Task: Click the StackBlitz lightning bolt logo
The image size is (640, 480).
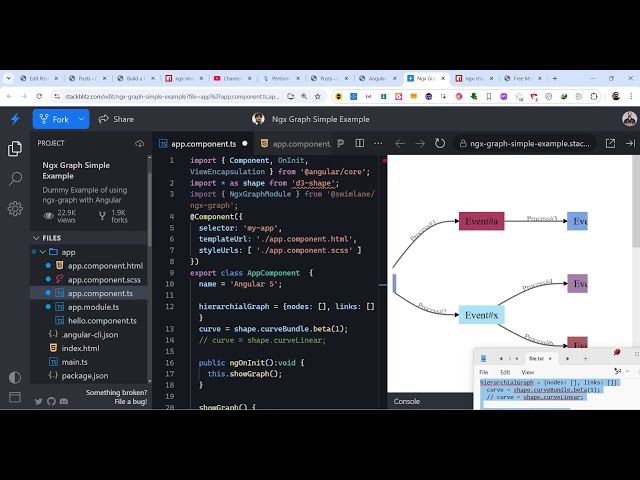Action: (15, 119)
